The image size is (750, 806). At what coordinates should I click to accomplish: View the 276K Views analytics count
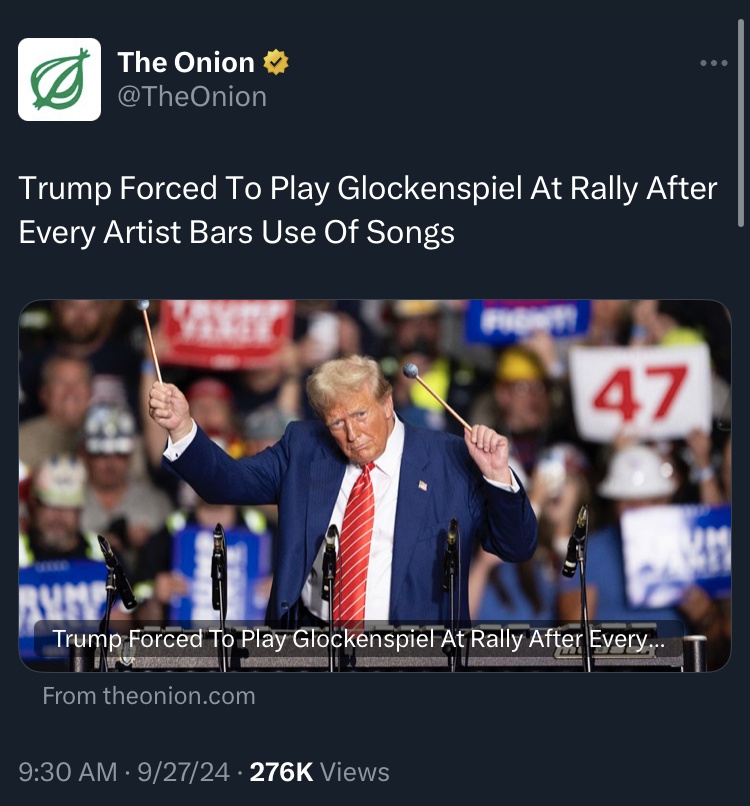point(319,772)
